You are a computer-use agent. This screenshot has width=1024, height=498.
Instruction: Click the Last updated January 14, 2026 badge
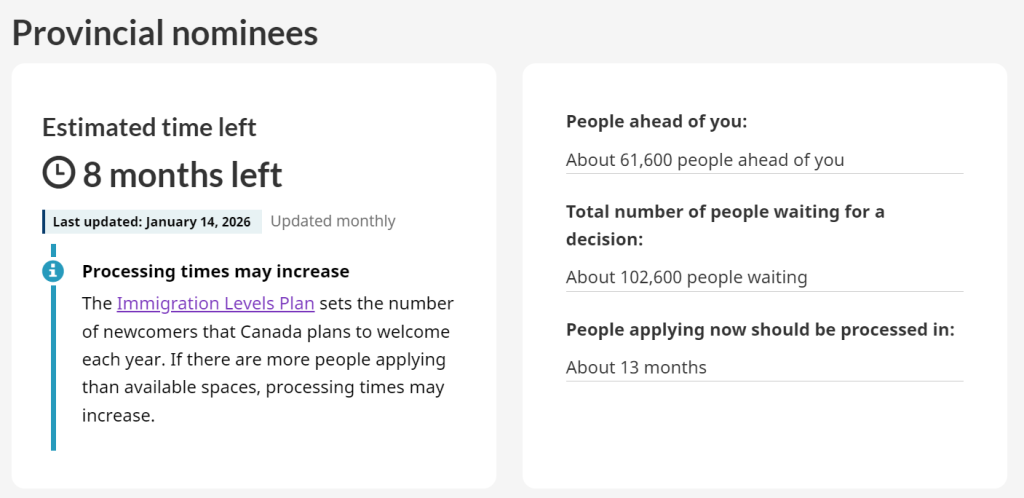pos(153,221)
